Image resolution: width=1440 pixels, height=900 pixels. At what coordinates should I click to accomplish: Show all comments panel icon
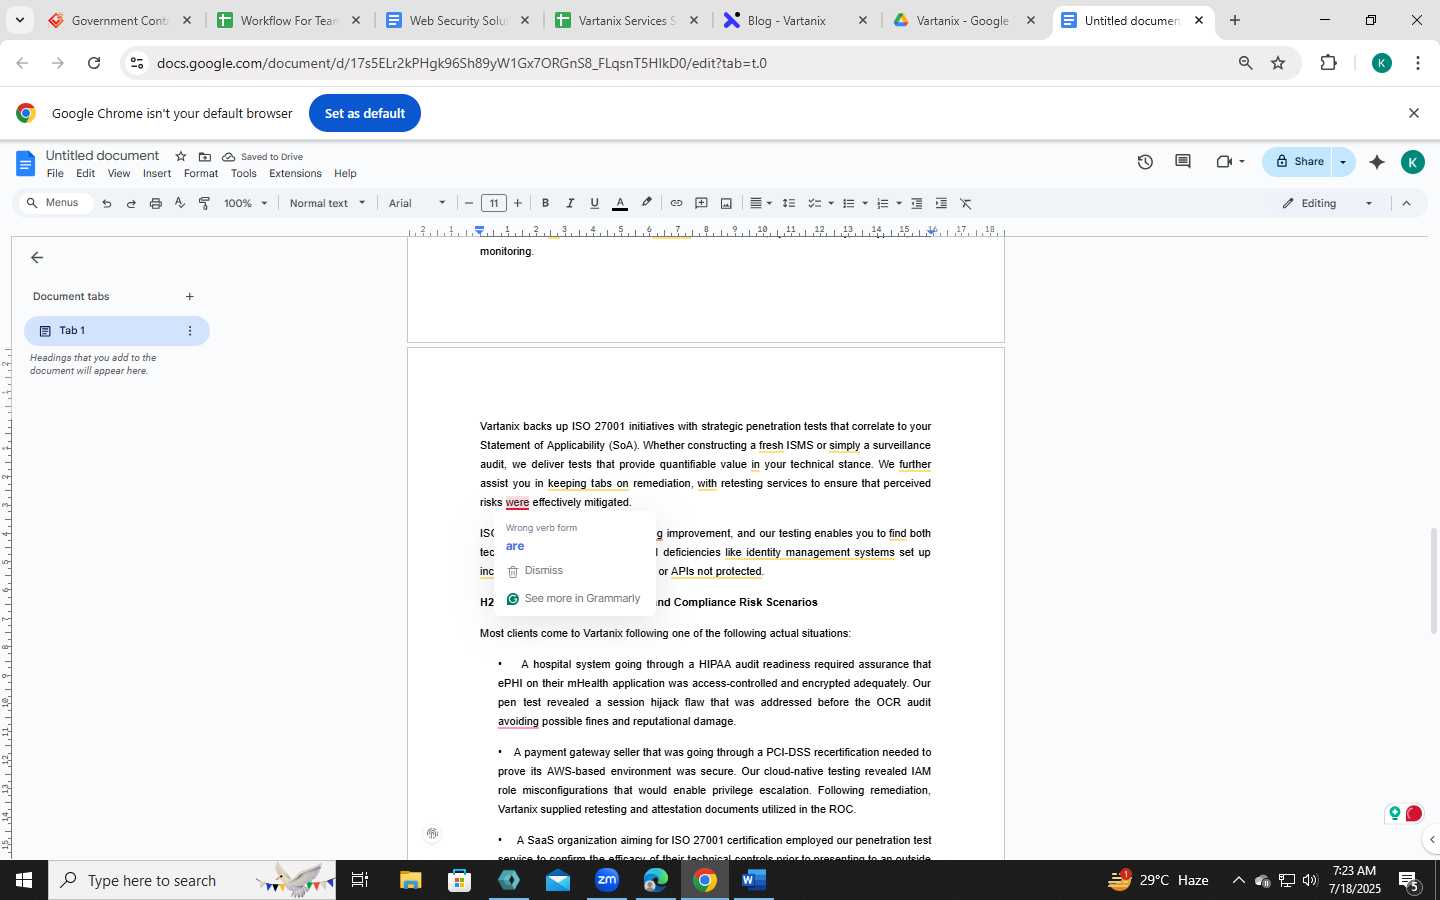(1183, 162)
